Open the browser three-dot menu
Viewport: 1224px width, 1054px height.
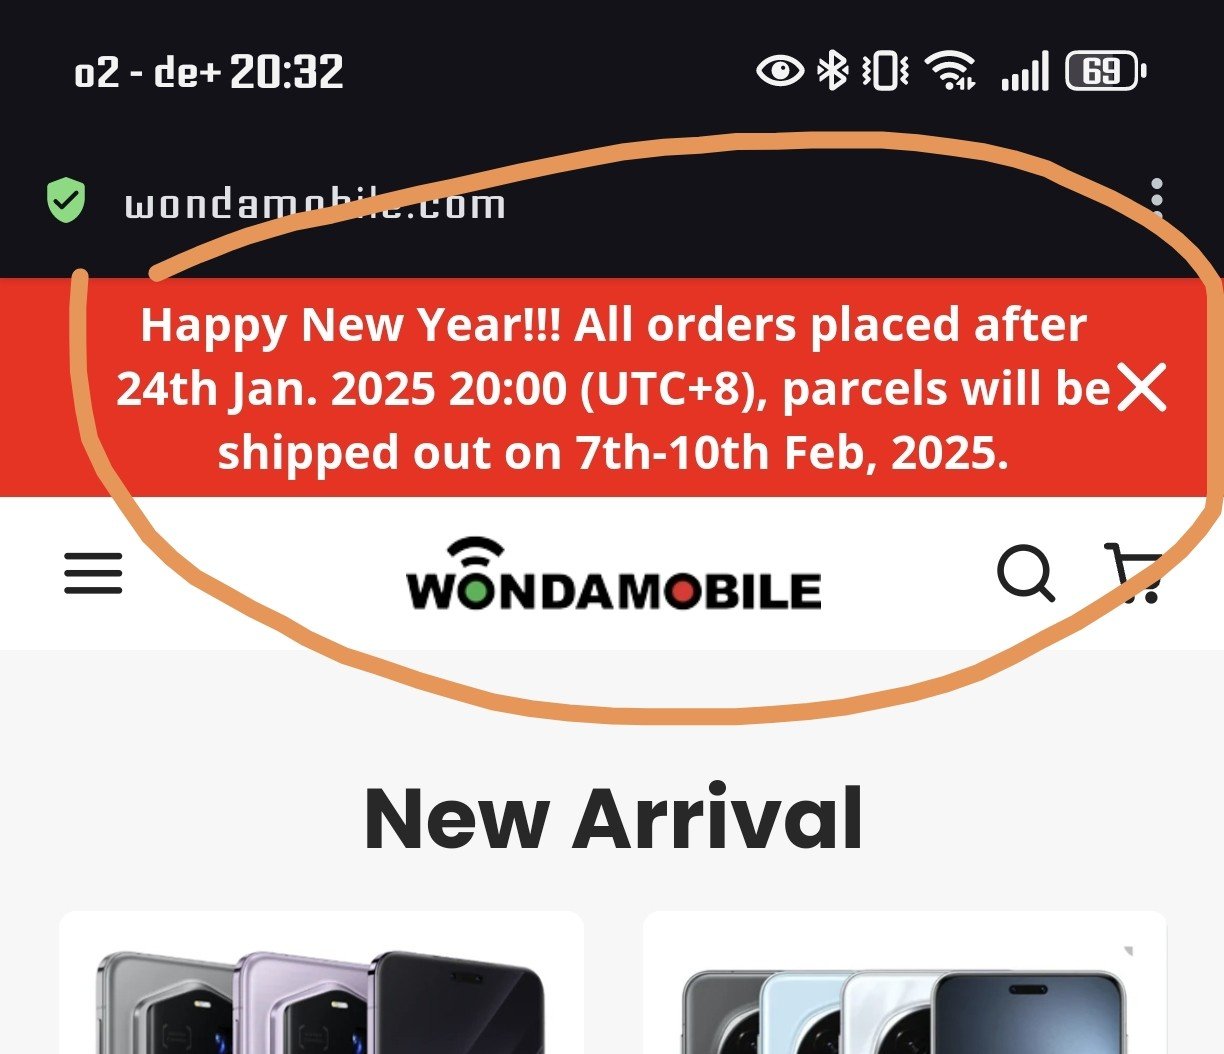click(x=1157, y=199)
